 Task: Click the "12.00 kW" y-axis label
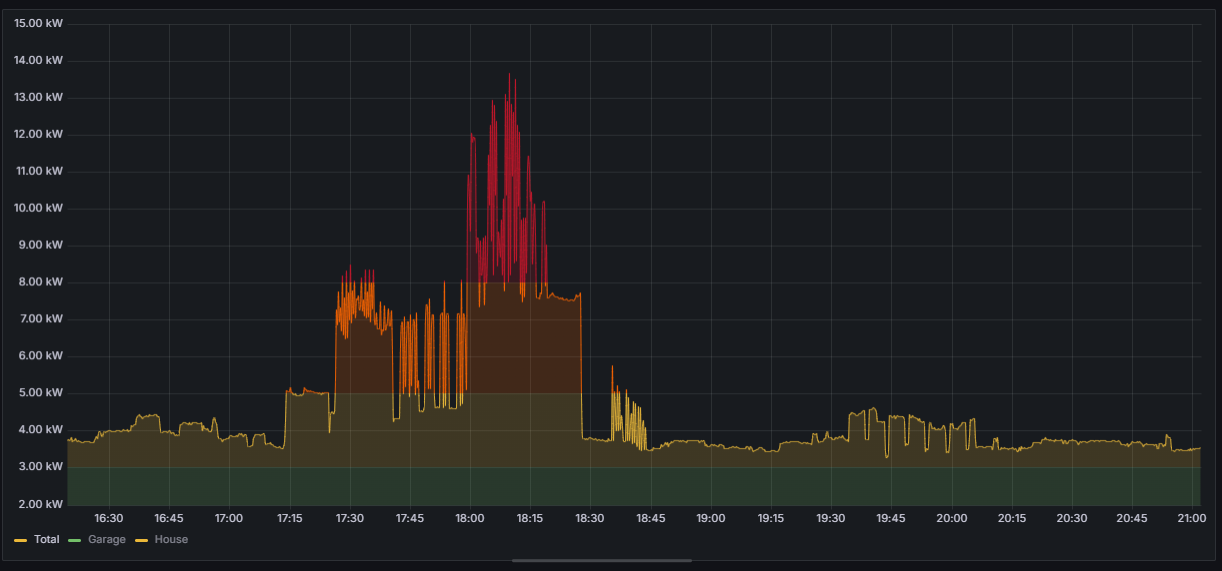[x=38, y=134]
